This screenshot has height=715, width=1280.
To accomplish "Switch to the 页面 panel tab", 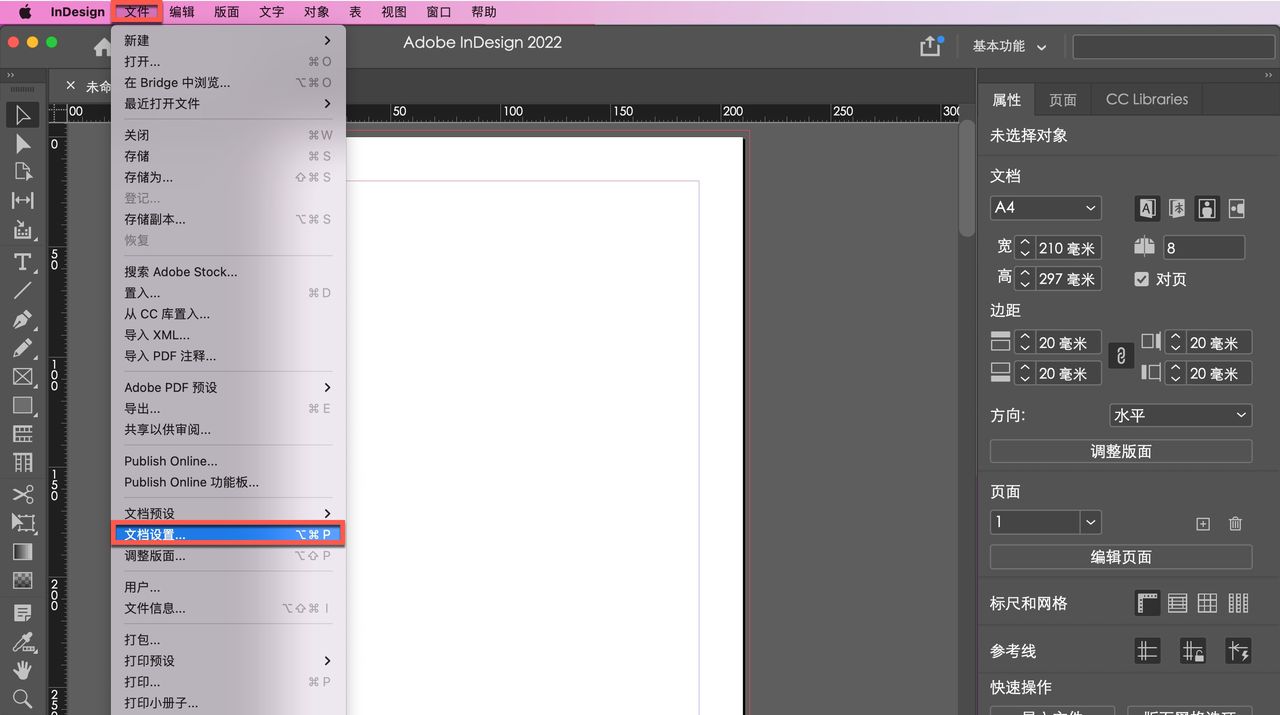I will pos(1063,99).
